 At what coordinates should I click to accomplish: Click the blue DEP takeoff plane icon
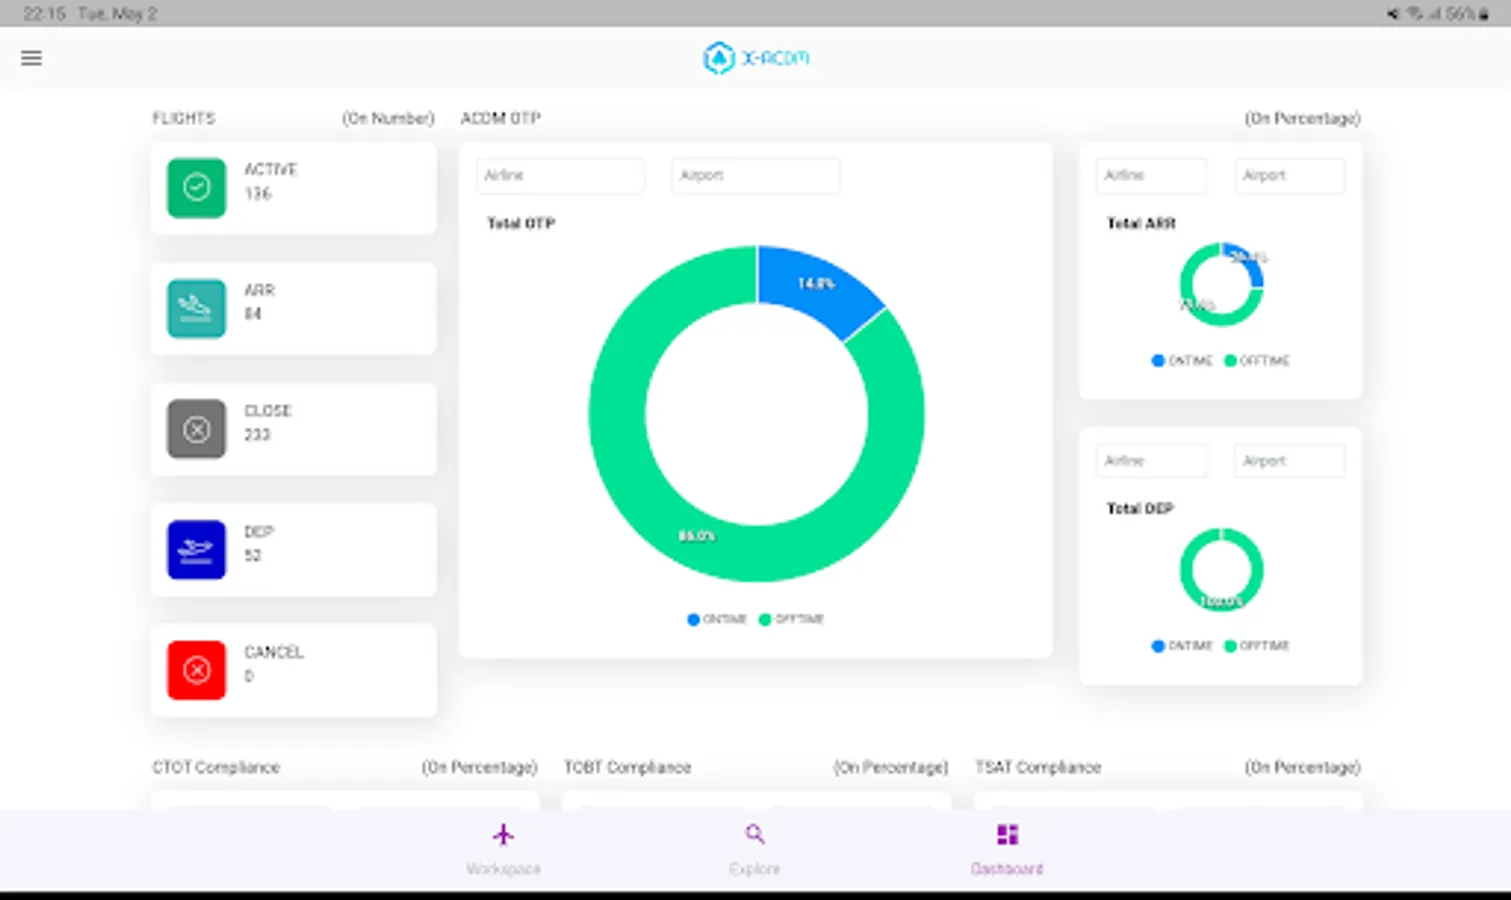pos(196,549)
